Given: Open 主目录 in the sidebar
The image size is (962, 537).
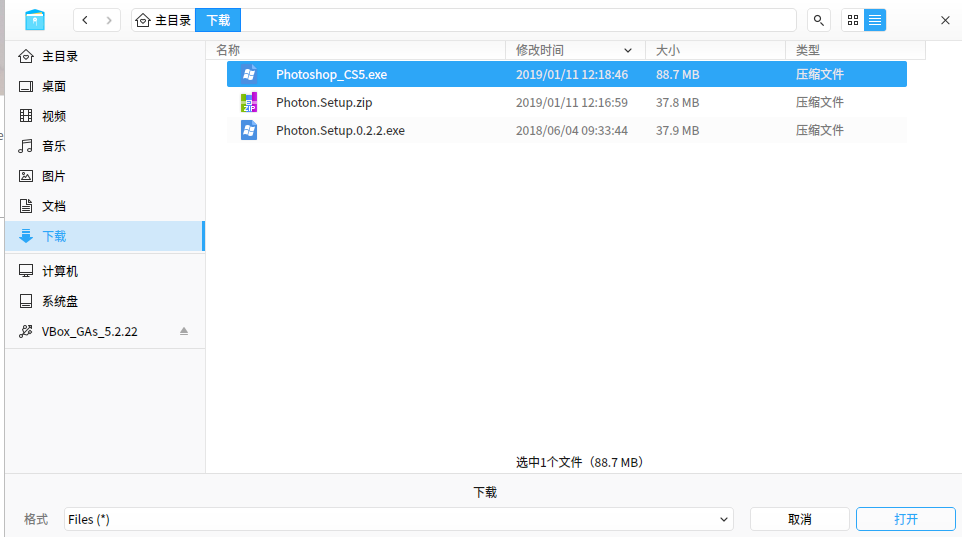Looking at the screenshot, I should 105,56.
